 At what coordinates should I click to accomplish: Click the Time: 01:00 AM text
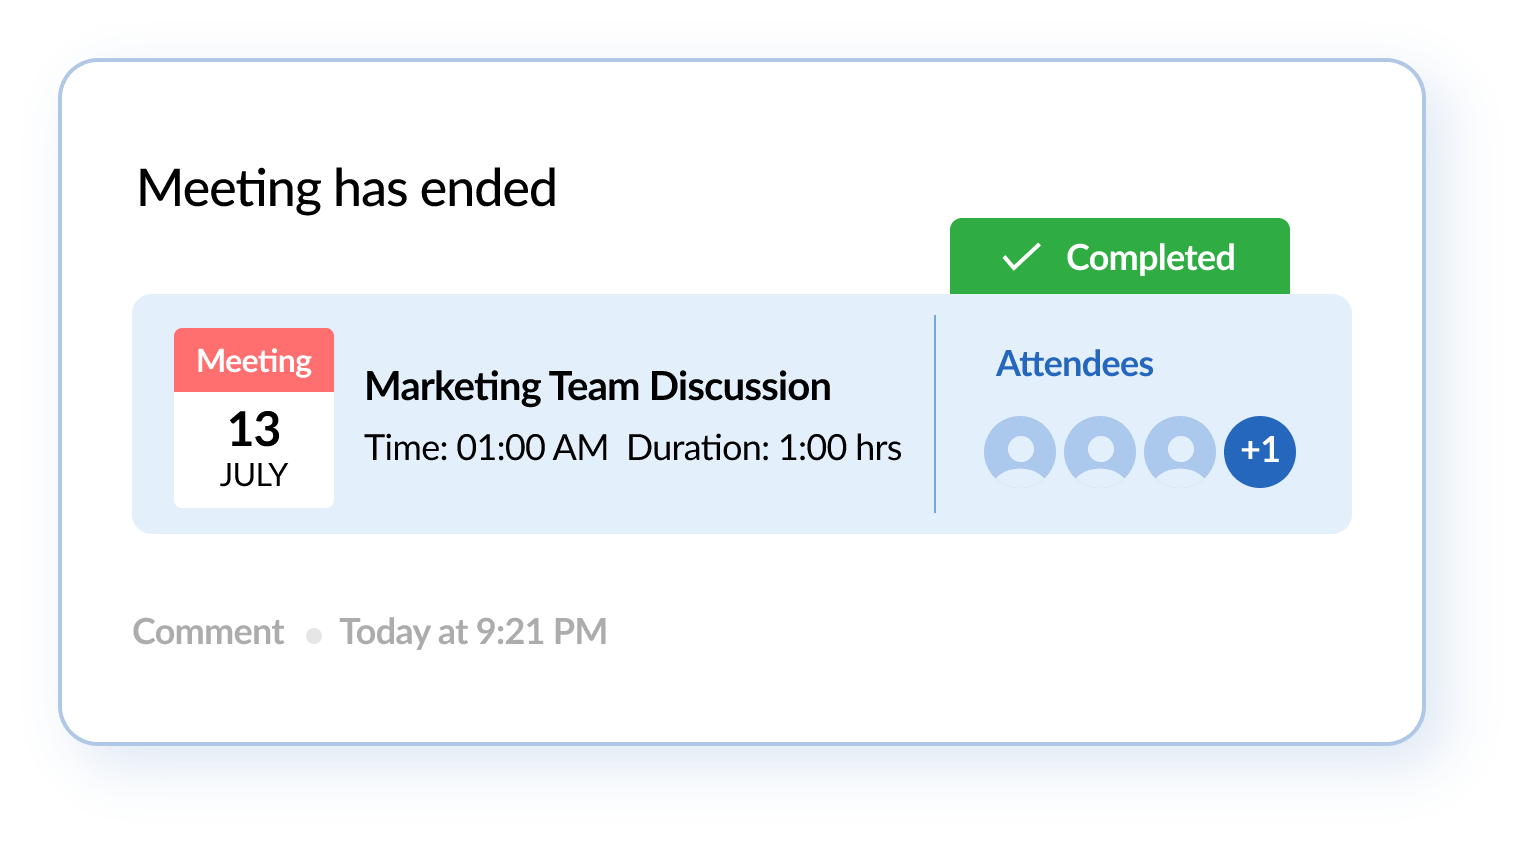pyautogui.click(x=486, y=448)
